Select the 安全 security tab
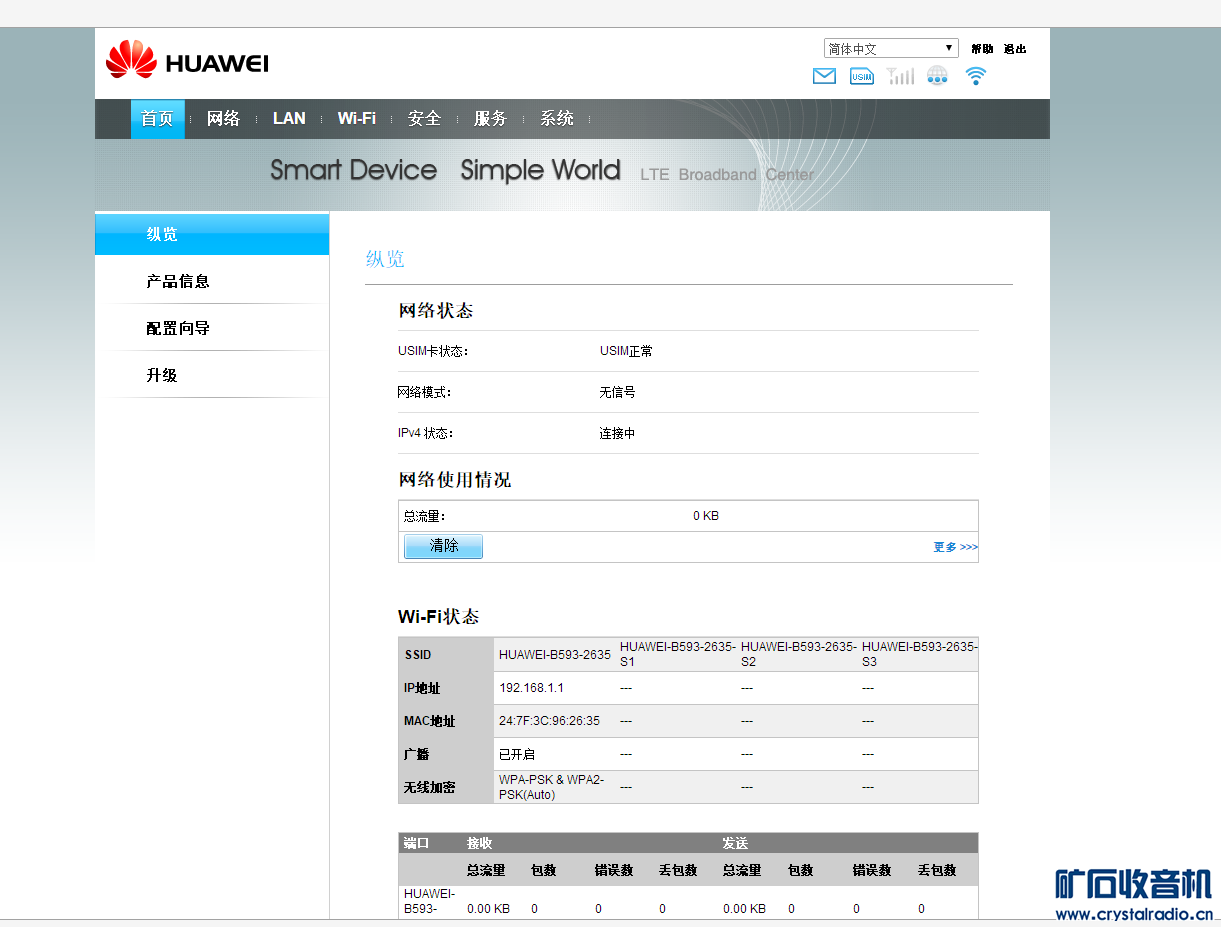The width and height of the screenshot is (1221, 927). [x=424, y=119]
